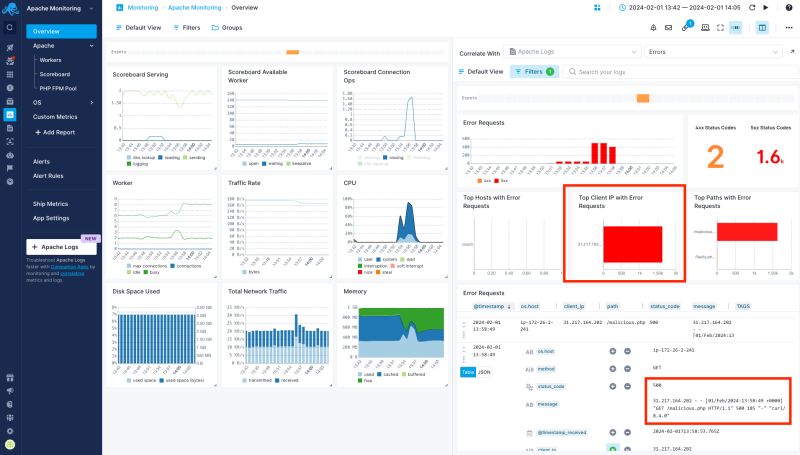Switch to the Table tab
This screenshot has width=800, height=455.
point(468,372)
